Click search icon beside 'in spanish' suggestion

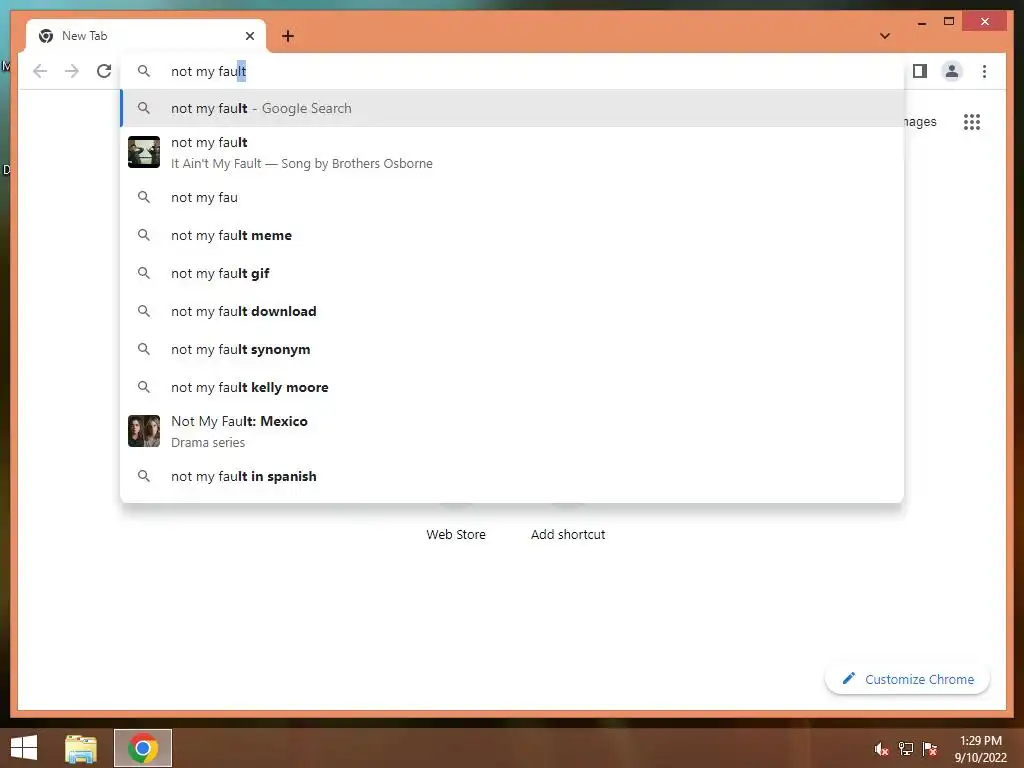coord(144,476)
